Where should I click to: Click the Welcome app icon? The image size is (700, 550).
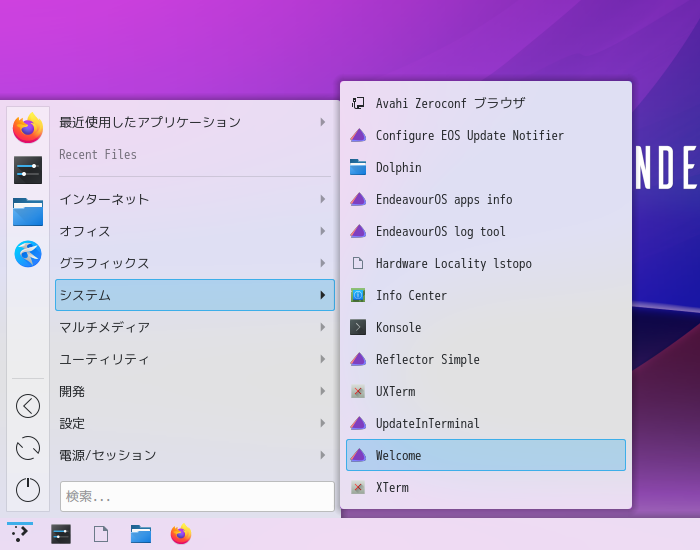[x=358, y=455]
